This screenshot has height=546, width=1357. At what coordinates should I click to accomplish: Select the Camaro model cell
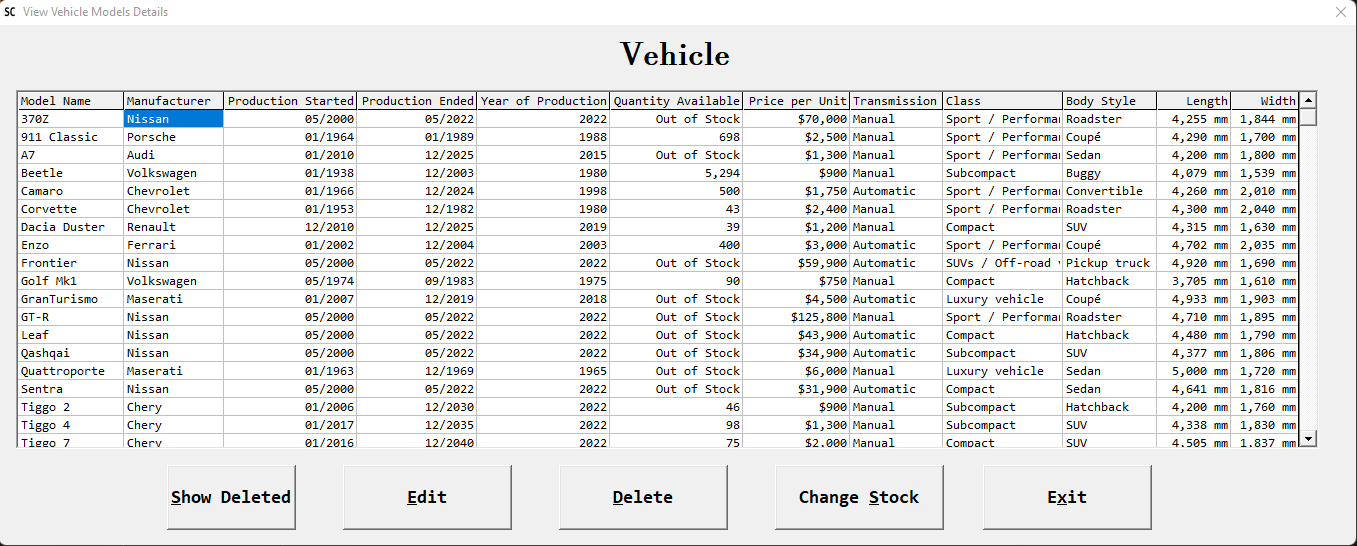tap(71, 191)
